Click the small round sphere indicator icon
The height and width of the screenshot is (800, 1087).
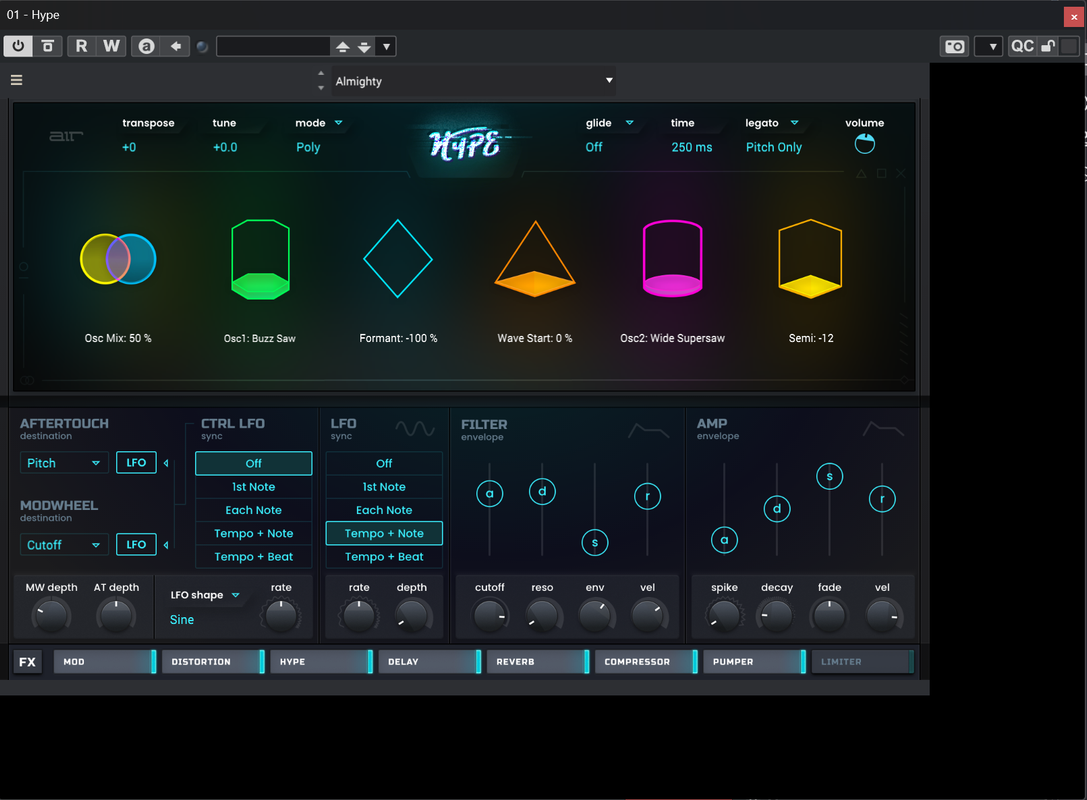[x=202, y=47]
